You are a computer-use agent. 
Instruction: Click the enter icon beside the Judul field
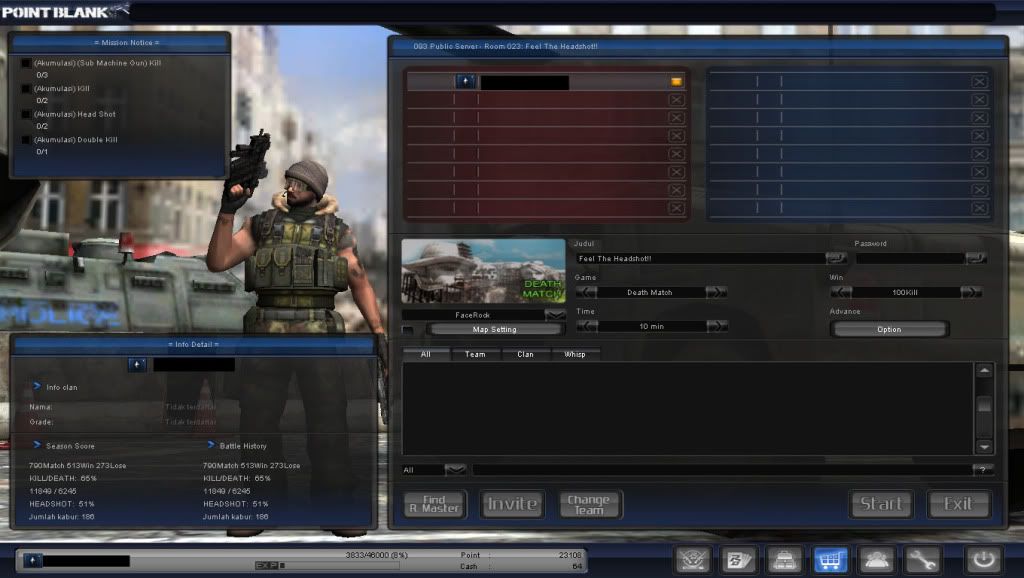pyautogui.click(x=836, y=258)
